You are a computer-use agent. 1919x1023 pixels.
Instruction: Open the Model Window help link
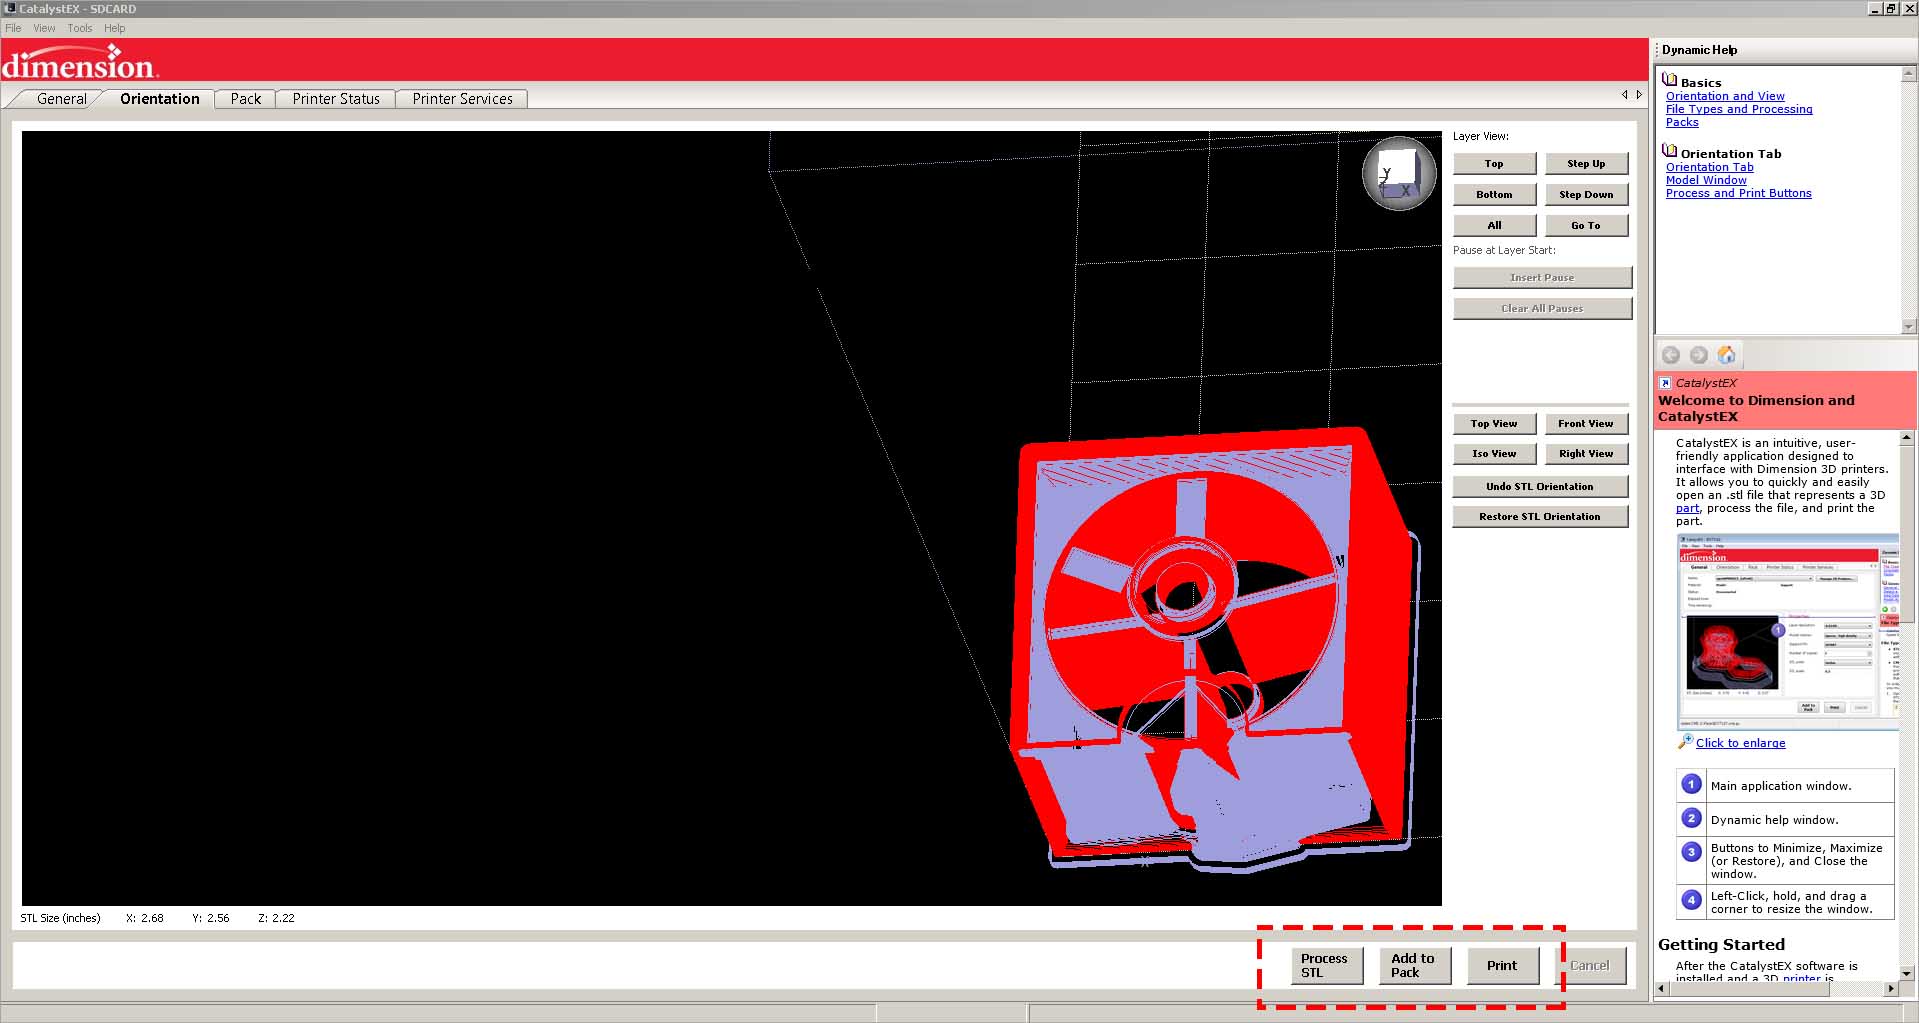[1706, 180]
